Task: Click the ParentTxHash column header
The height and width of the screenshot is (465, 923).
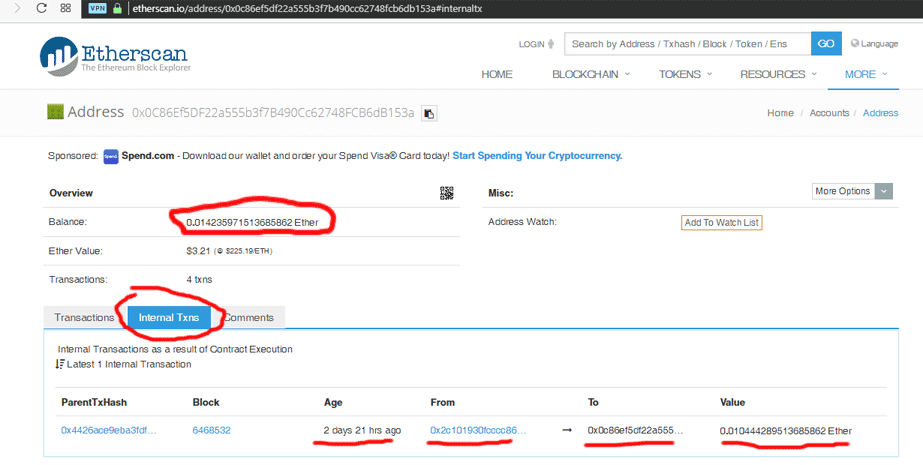Action: point(94,403)
